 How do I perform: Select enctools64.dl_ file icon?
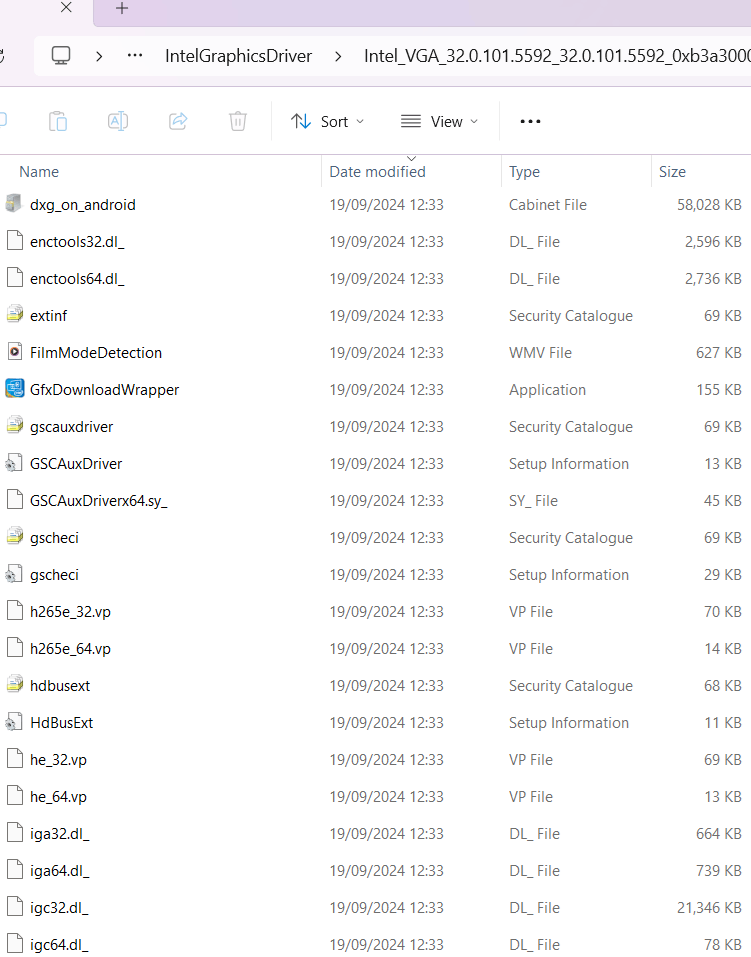click(15, 278)
